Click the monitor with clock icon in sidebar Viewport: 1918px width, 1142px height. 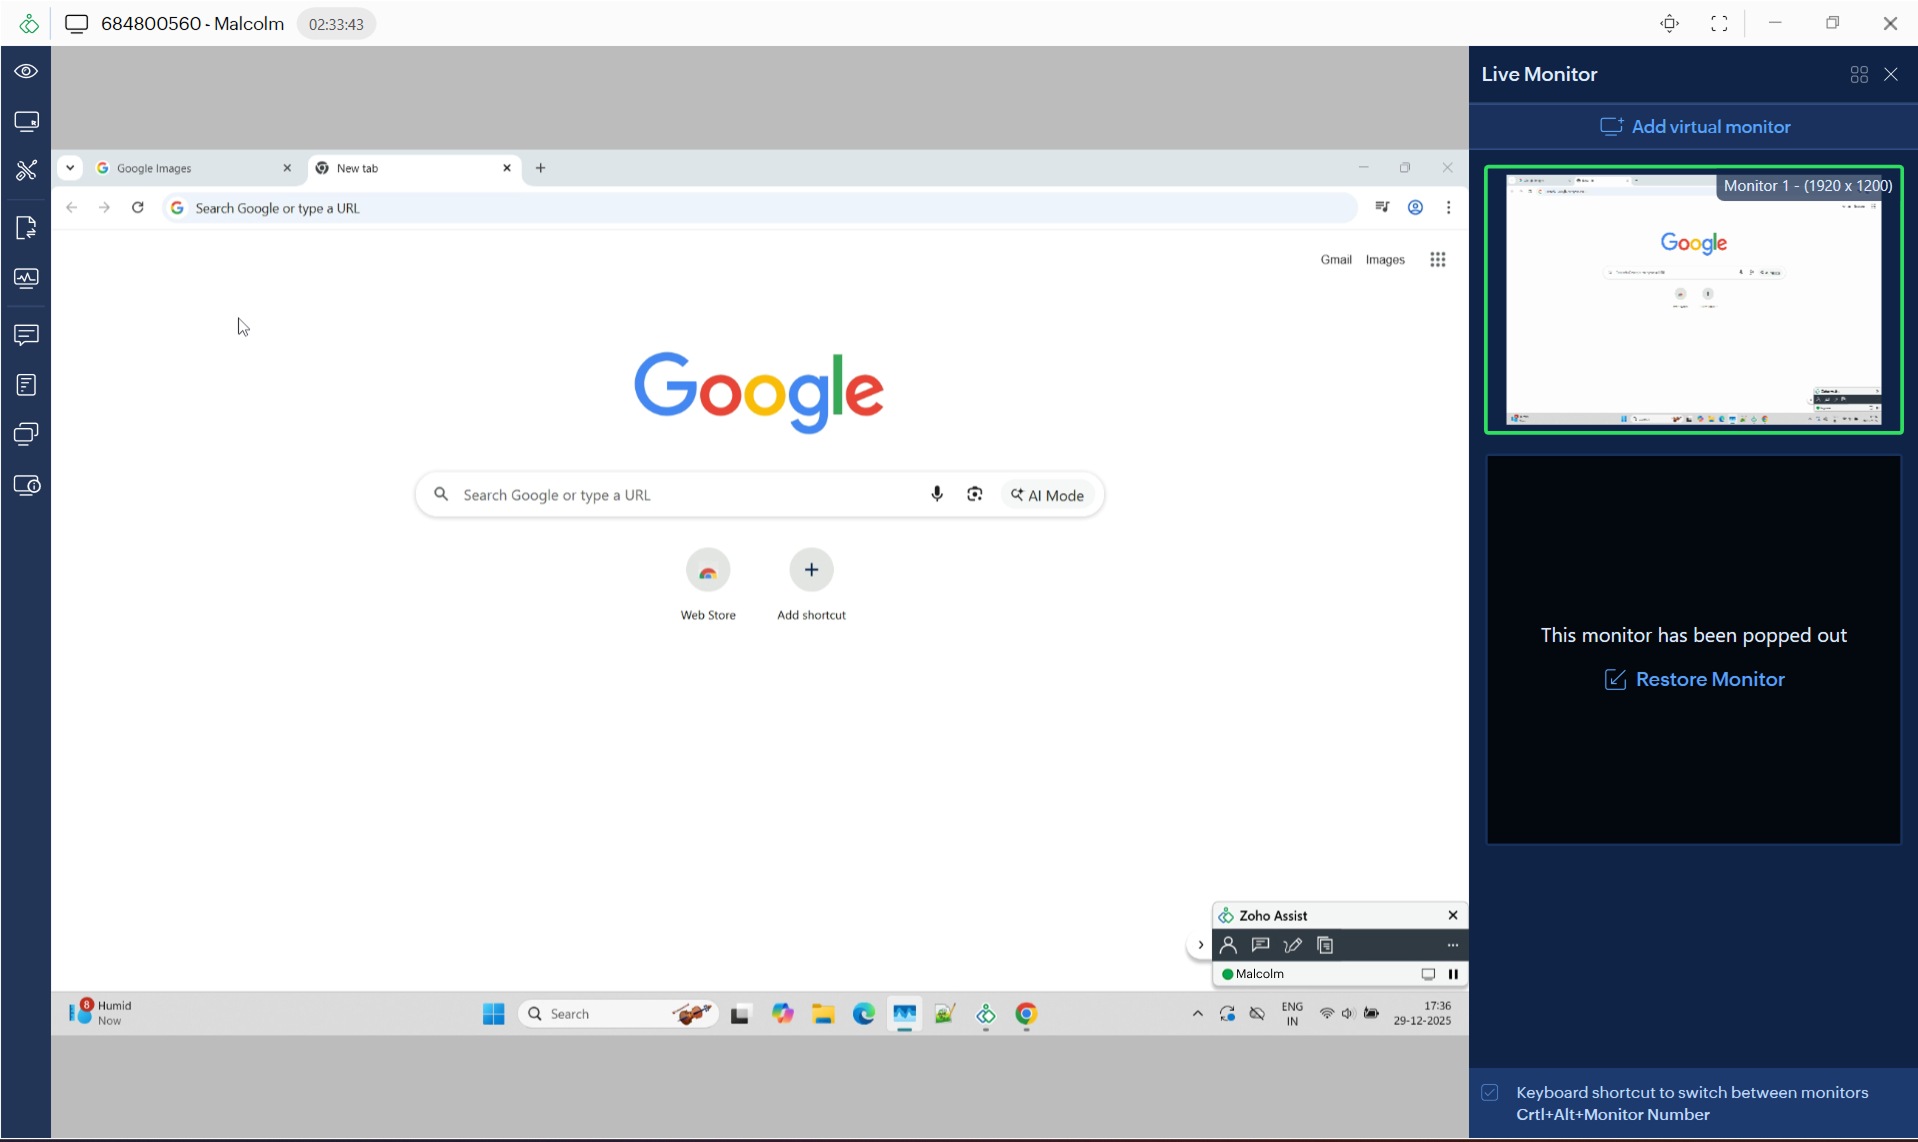coord(26,485)
